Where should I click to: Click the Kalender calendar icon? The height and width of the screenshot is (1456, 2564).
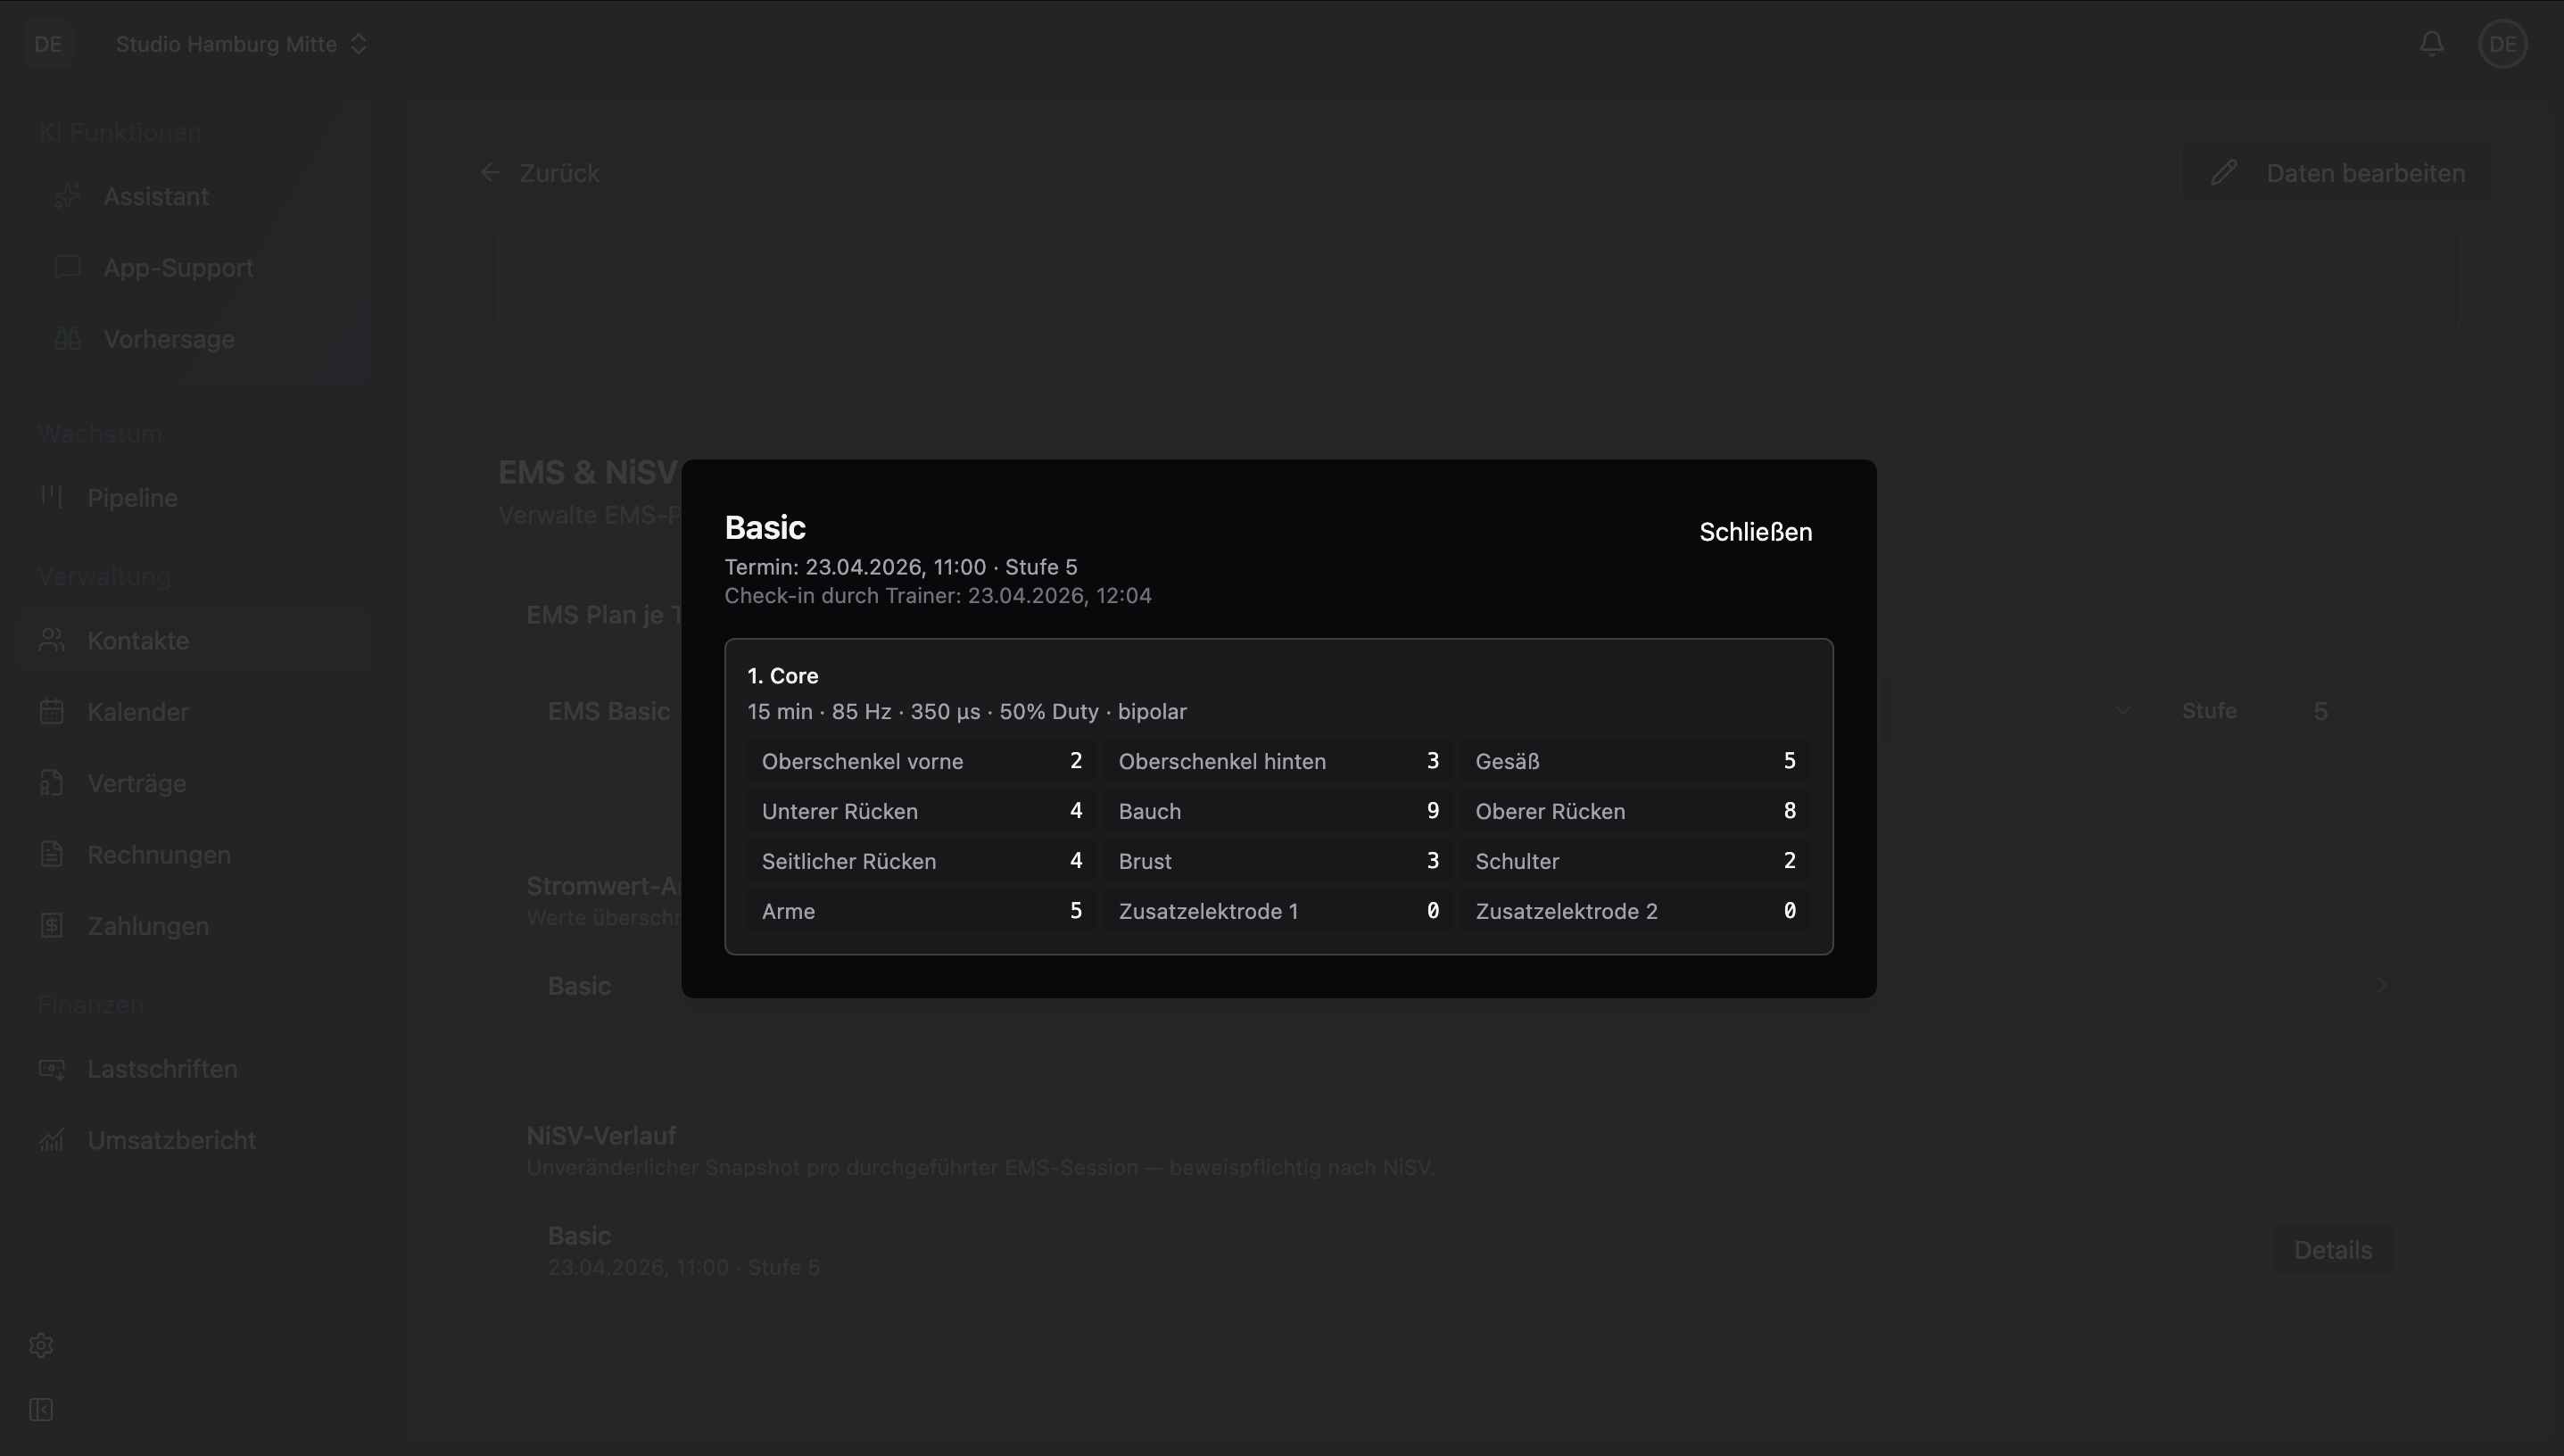click(x=52, y=712)
